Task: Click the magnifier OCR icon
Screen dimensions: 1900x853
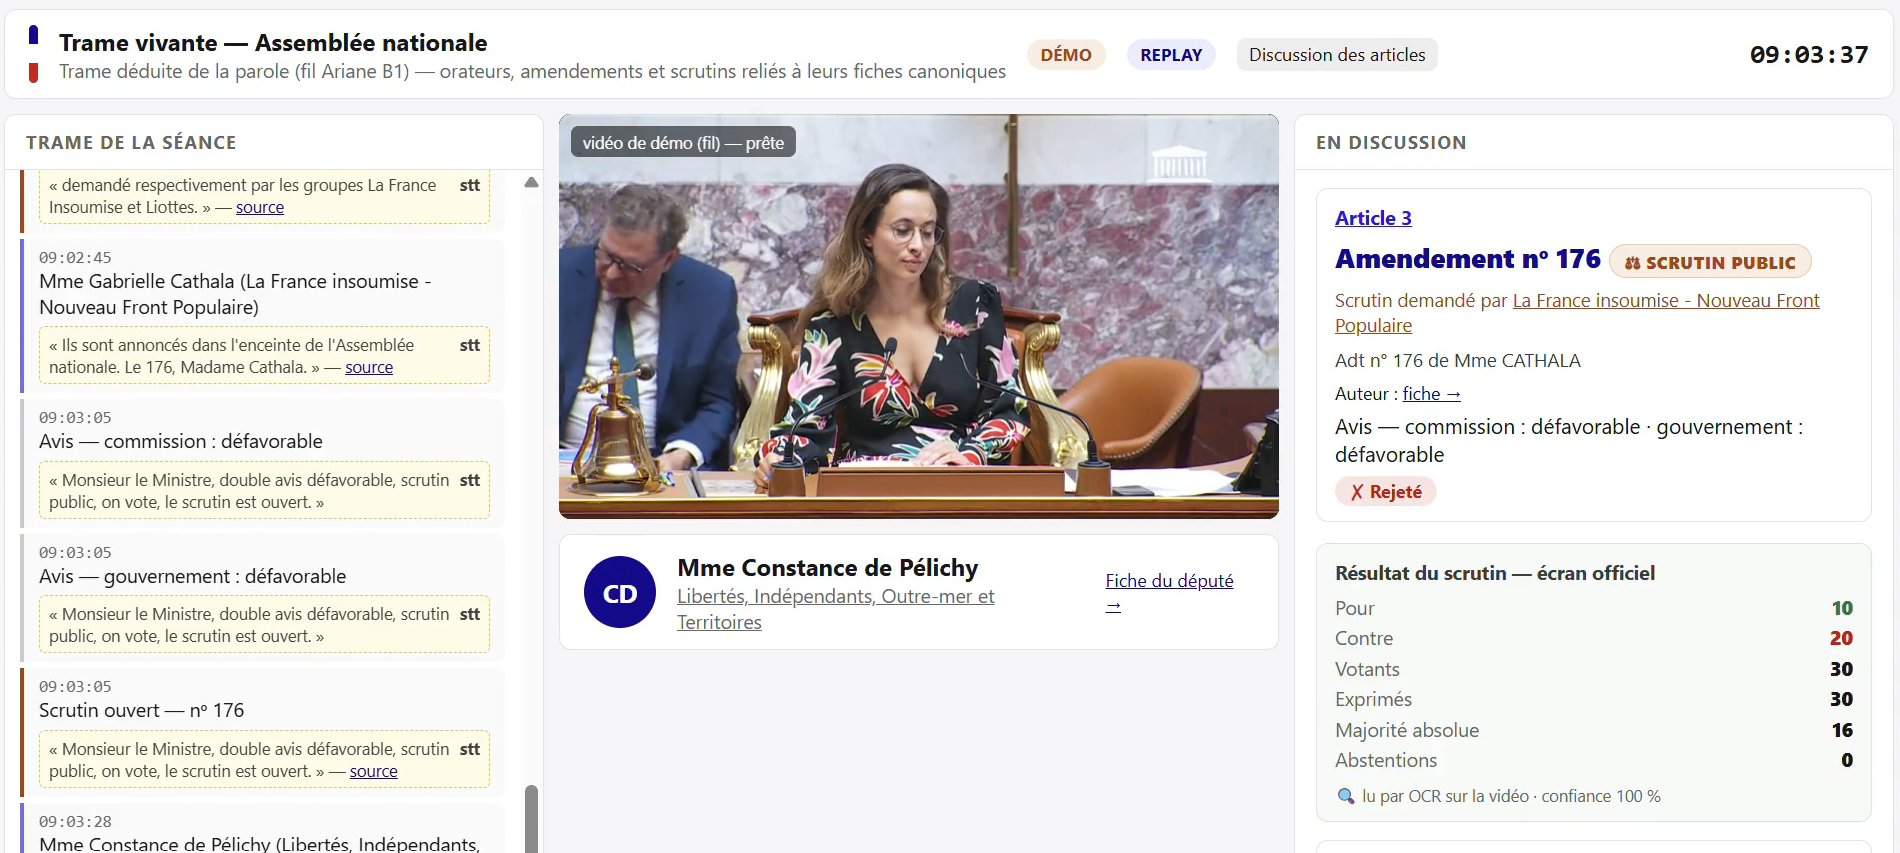Action: 1346,796
